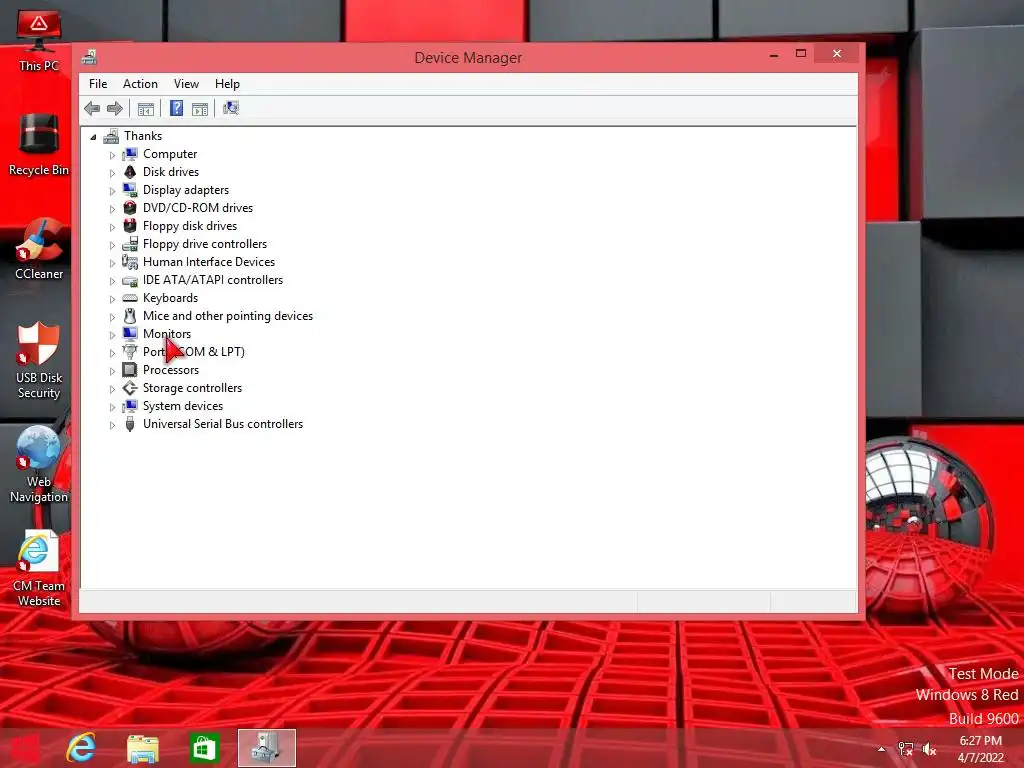This screenshot has height=768, width=1024.
Task: Select the Universal Serial Bus controllers label
Action: click(223, 424)
